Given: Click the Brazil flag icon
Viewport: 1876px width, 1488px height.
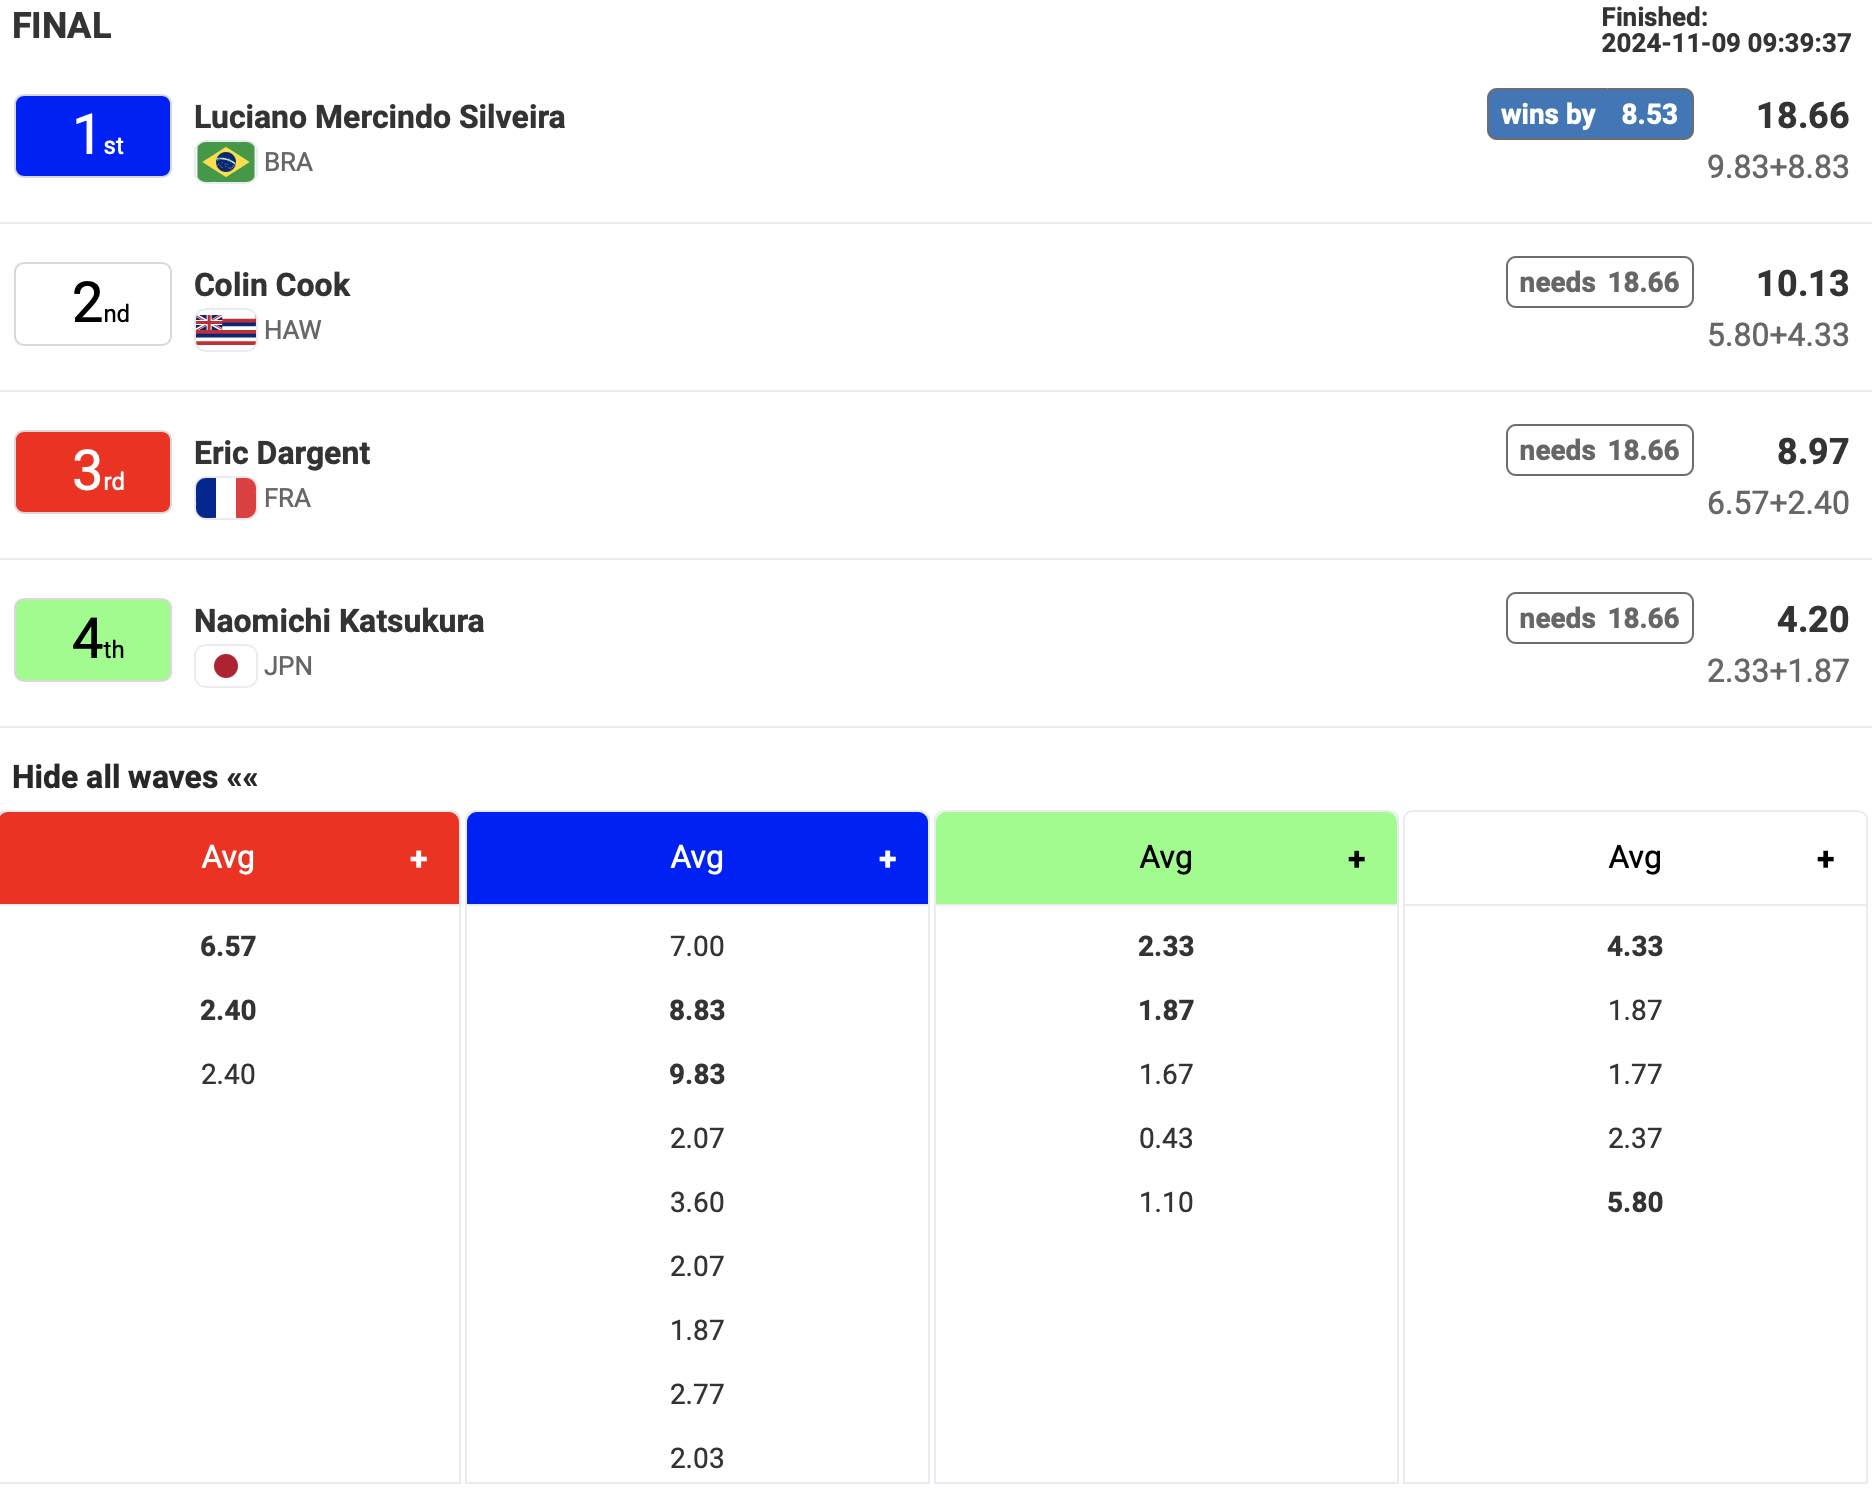Looking at the screenshot, I should click(x=225, y=162).
